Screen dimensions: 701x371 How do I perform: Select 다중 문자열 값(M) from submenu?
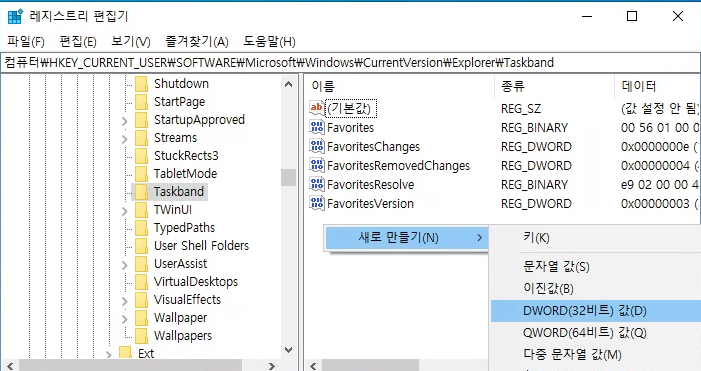click(x=595, y=354)
